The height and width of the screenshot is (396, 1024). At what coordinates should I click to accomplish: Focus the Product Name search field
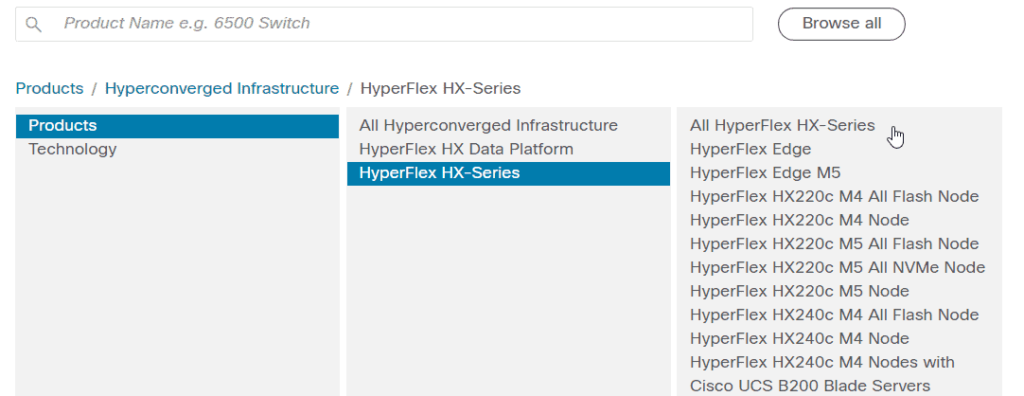coord(384,24)
